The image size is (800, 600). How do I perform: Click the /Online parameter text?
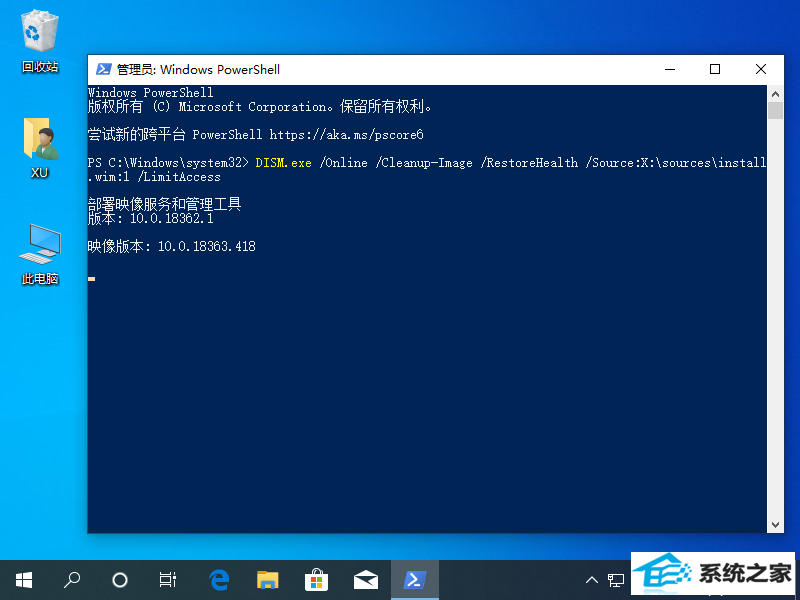tap(343, 163)
